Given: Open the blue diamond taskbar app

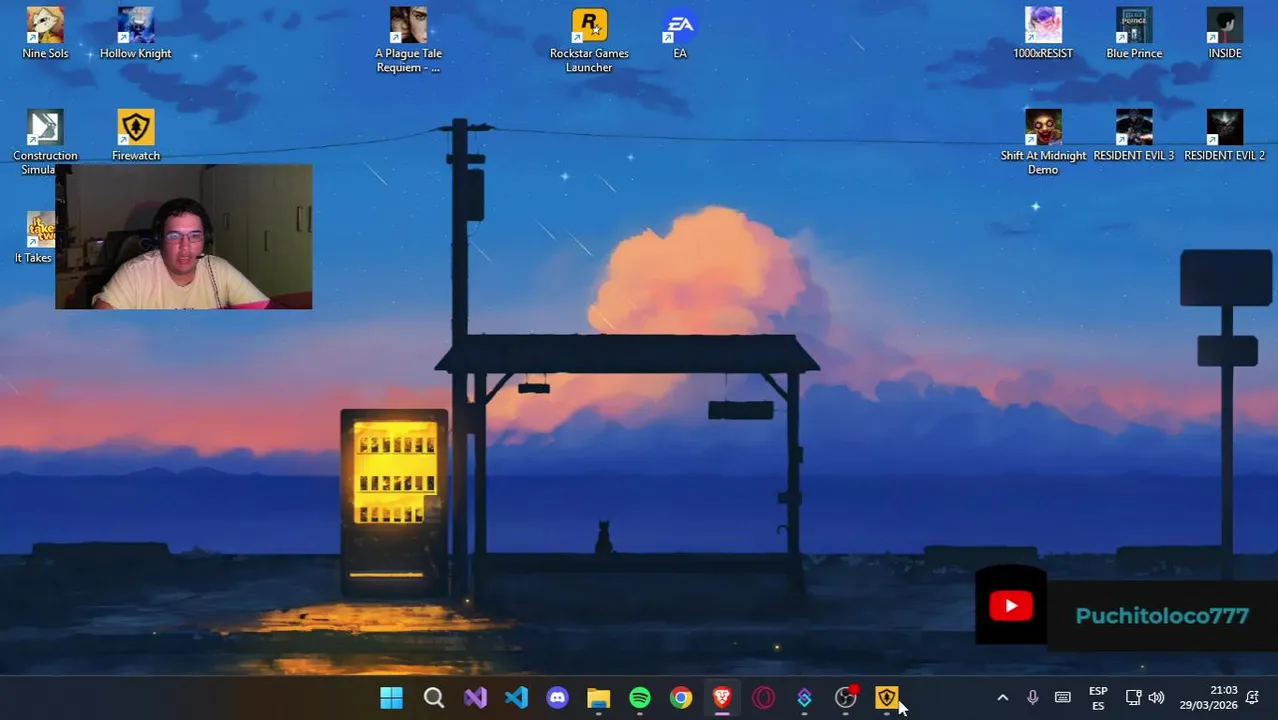Looking at the screenshot, I should tap(804, 698).
